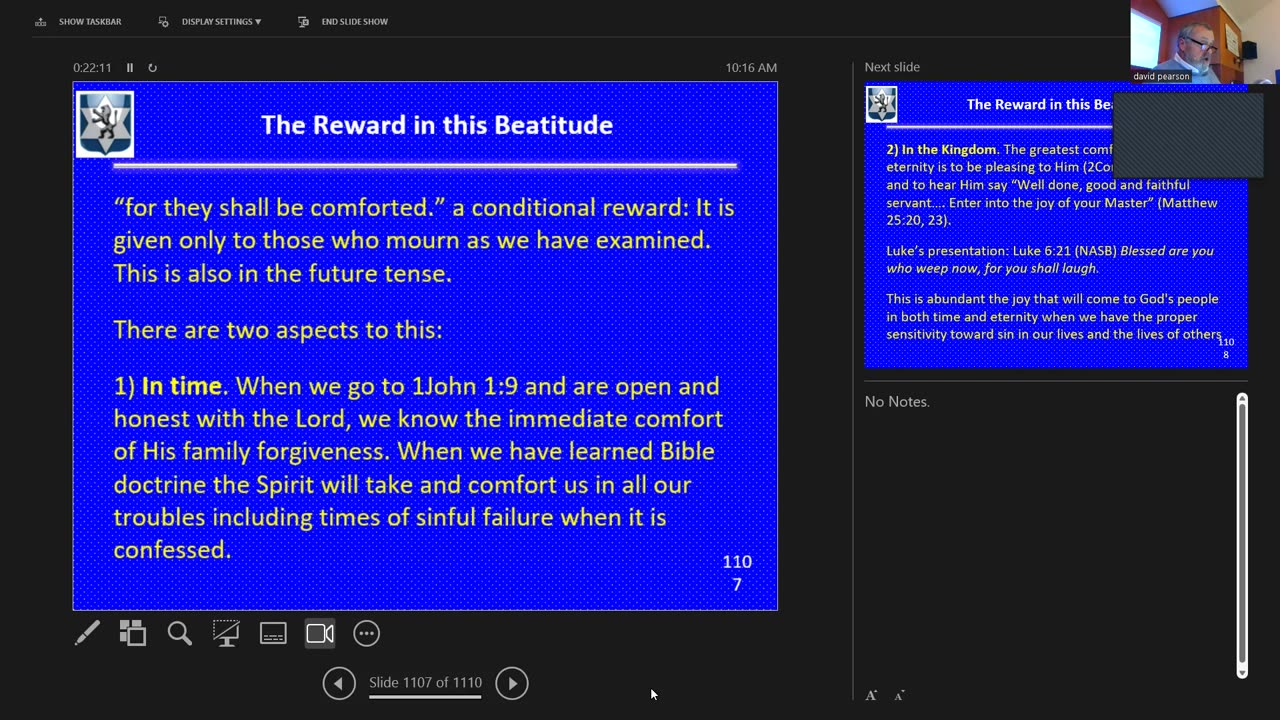
Task: Click the scroll up arrow in notes
Action: pyautogui.click(x=1242, y=399)
